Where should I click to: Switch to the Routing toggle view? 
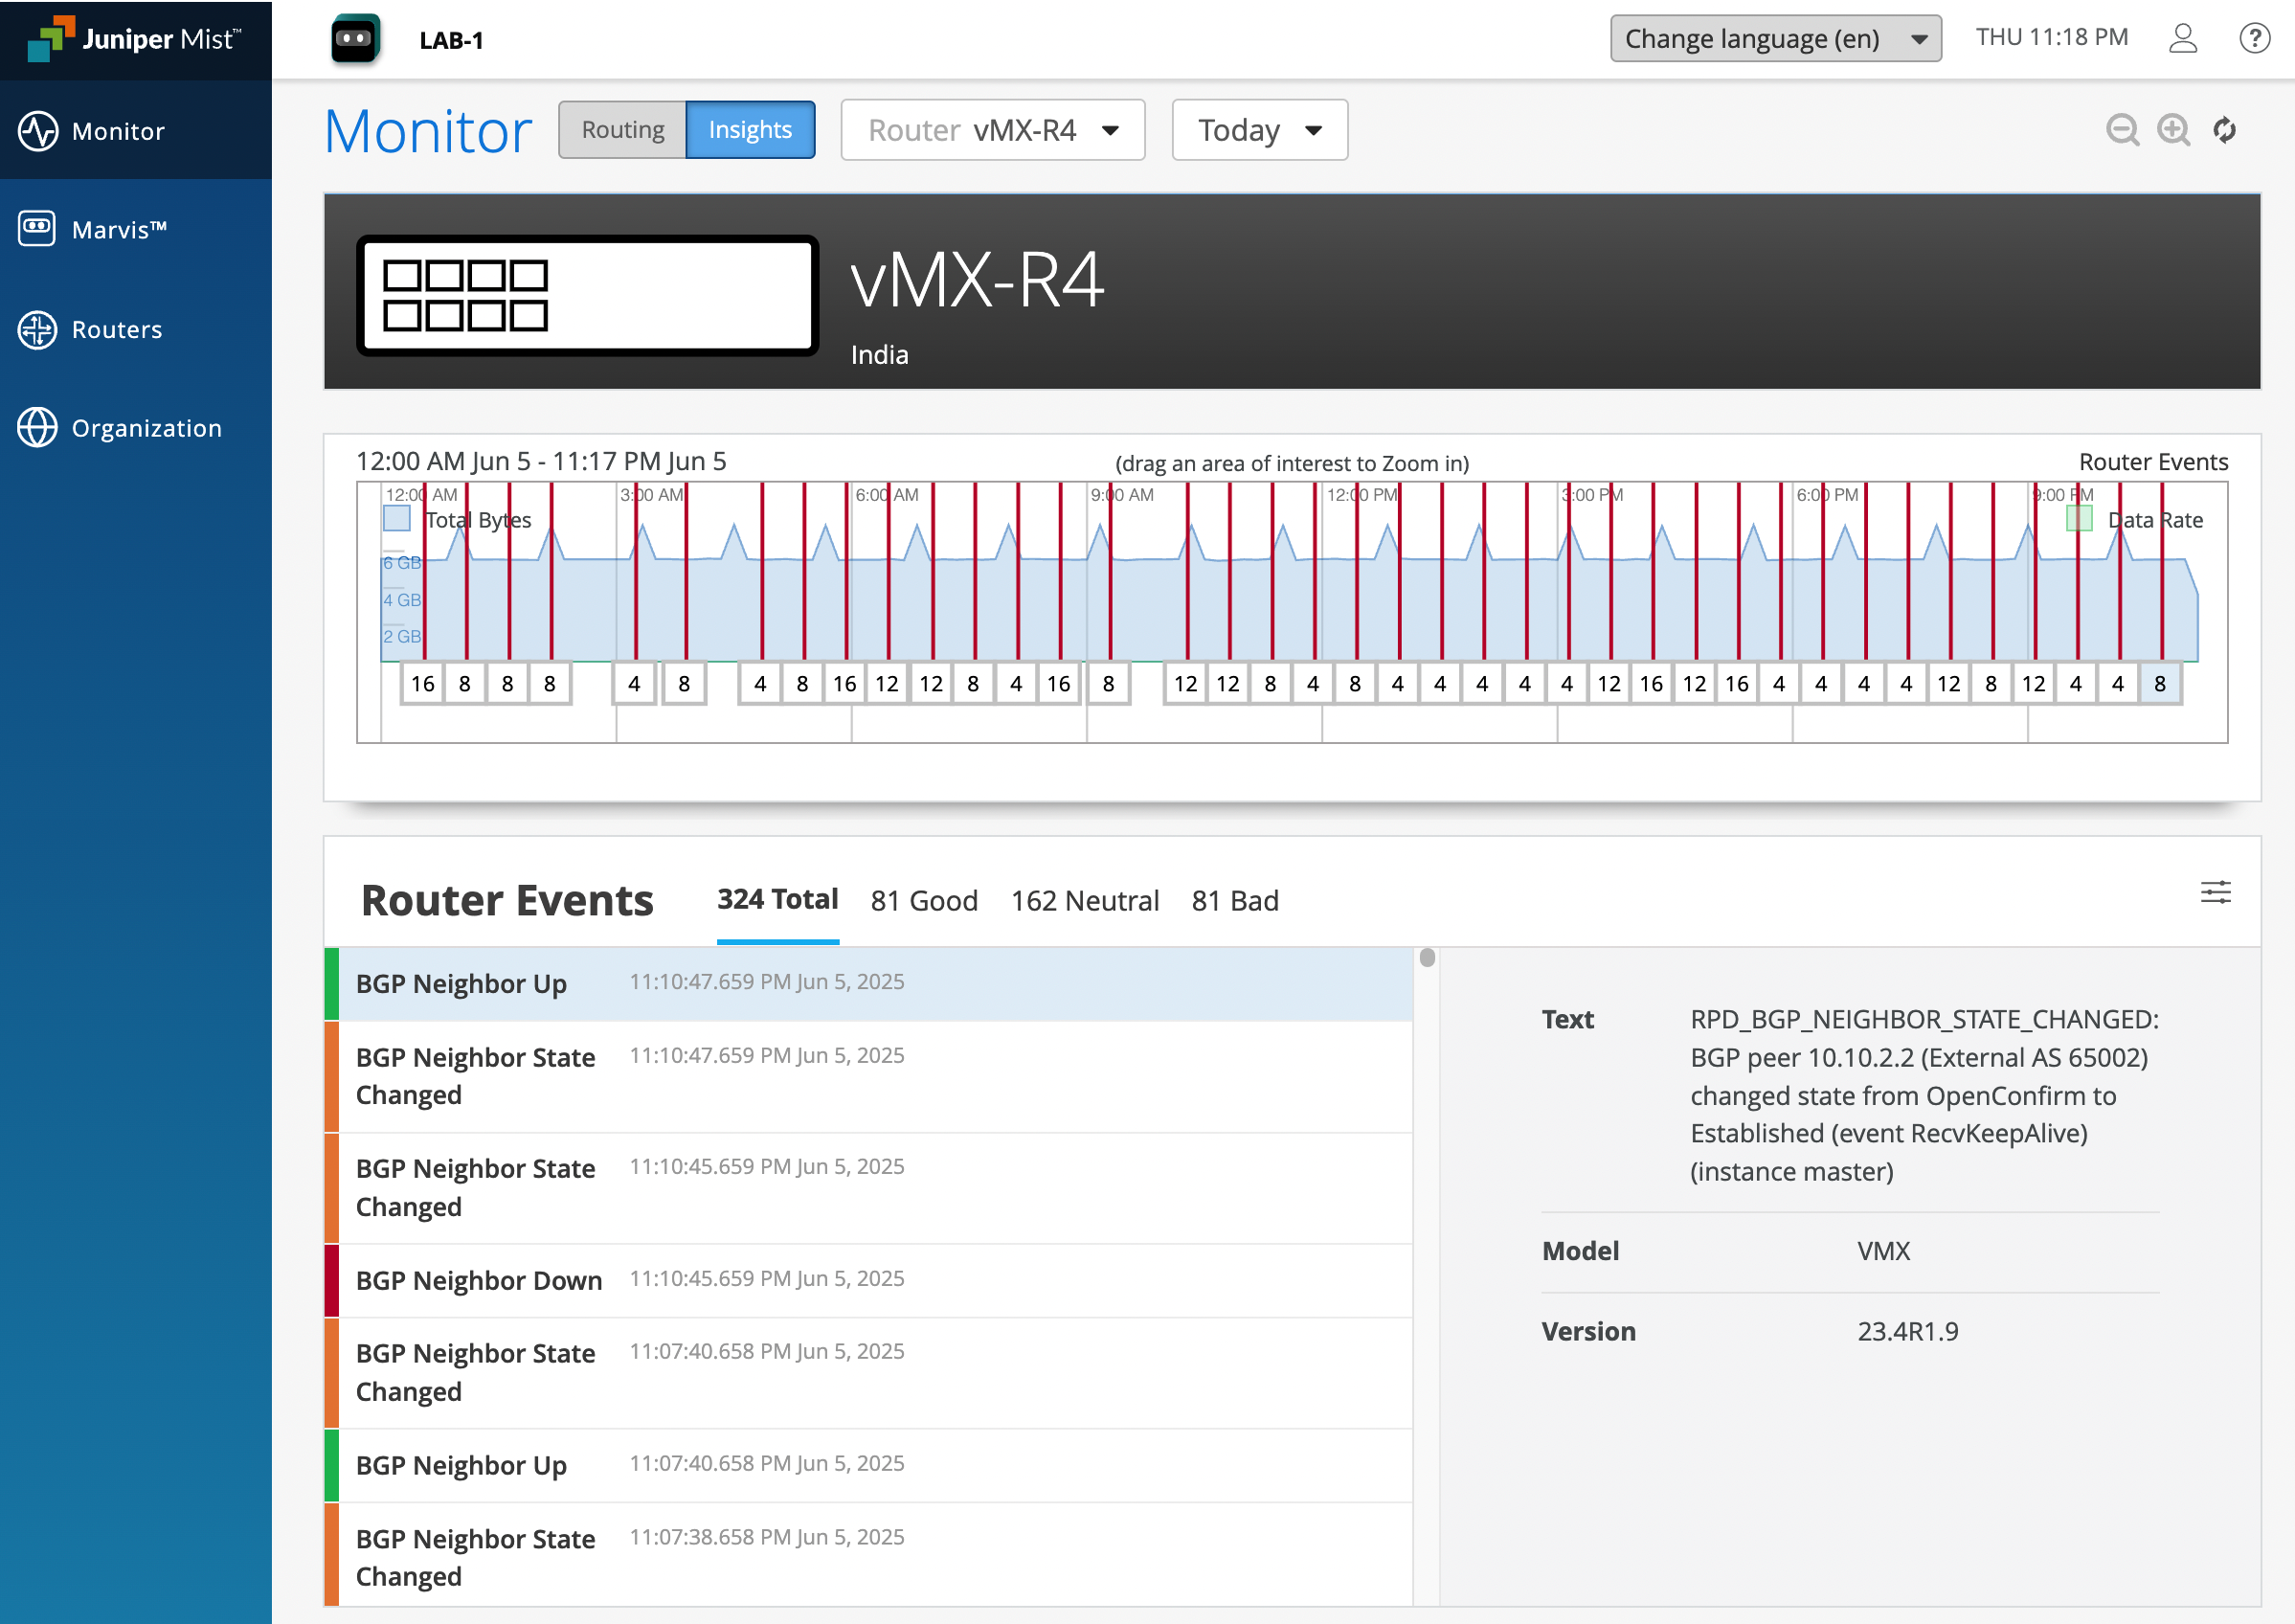click(x=622, y=130)
